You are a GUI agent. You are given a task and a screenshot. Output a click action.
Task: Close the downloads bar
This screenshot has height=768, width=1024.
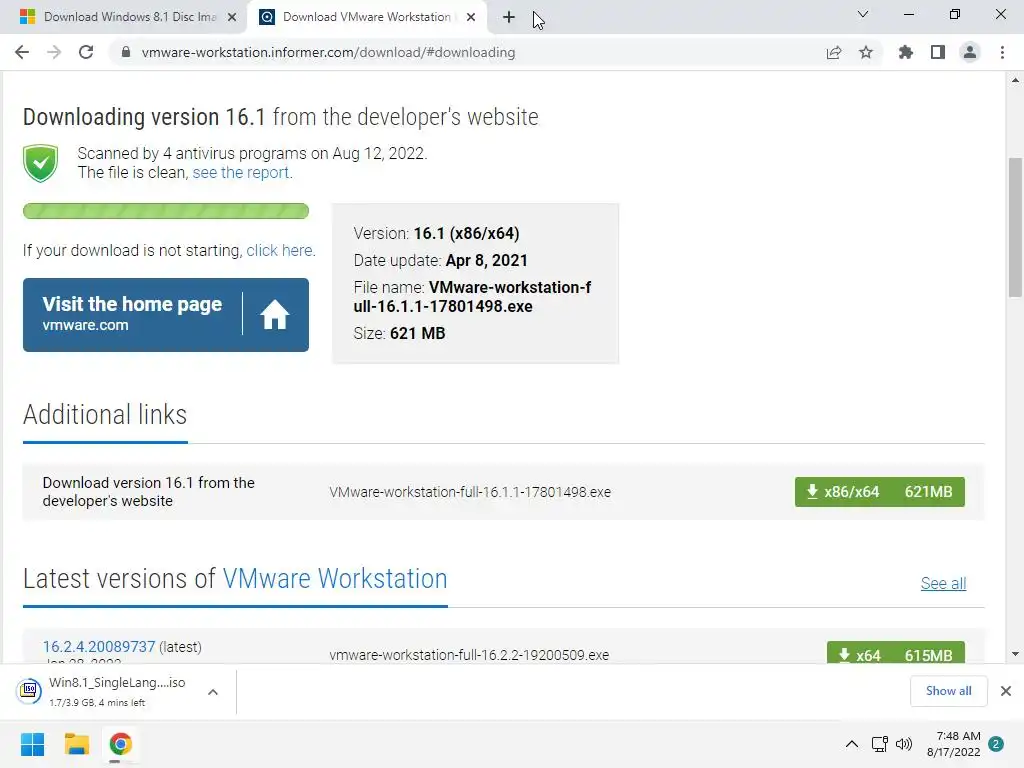pos(1006,691)
